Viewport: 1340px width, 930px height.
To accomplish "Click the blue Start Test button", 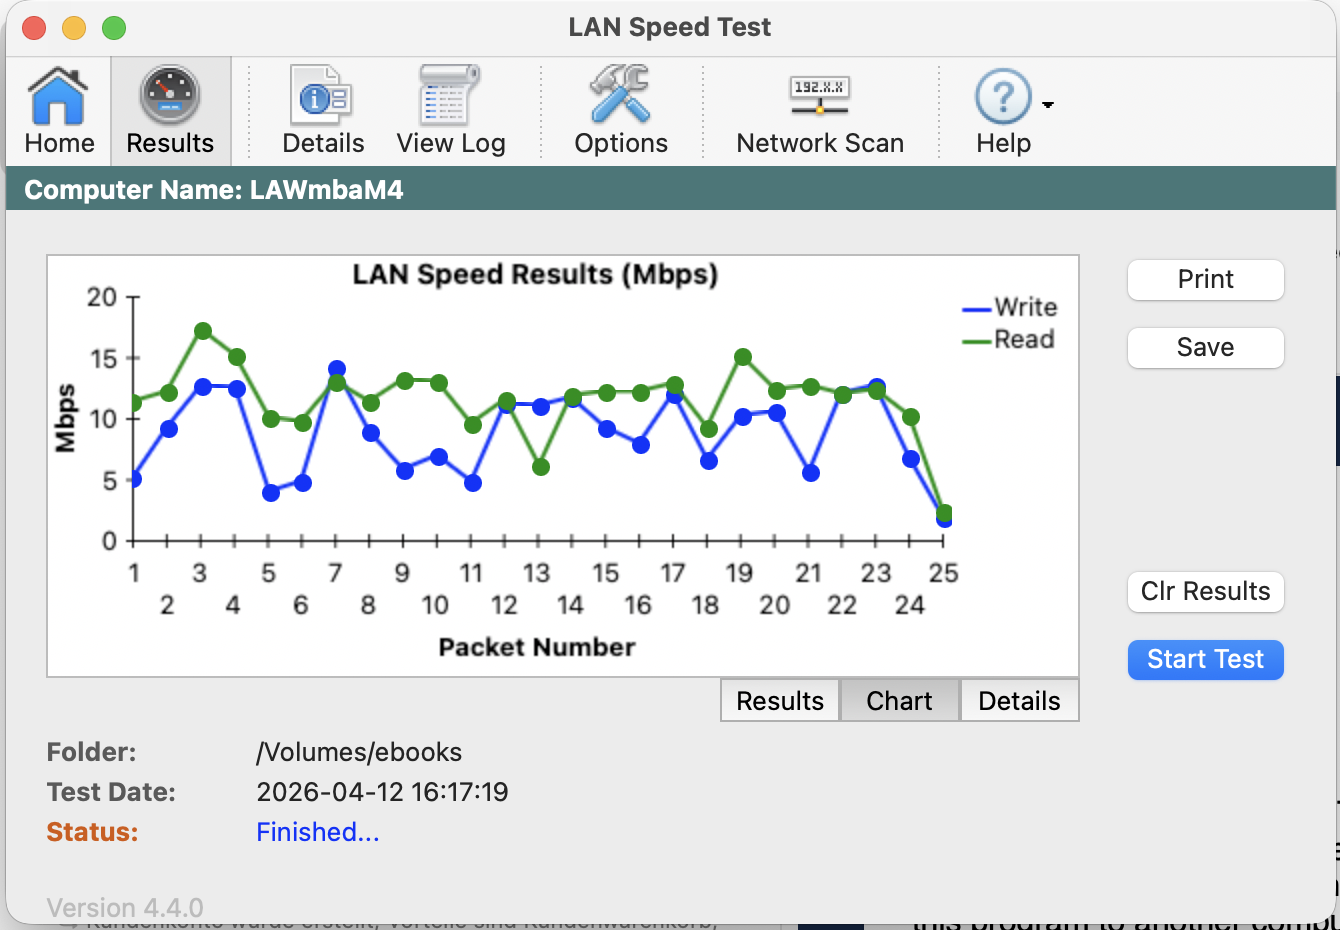I will (x=1205, y=660).
